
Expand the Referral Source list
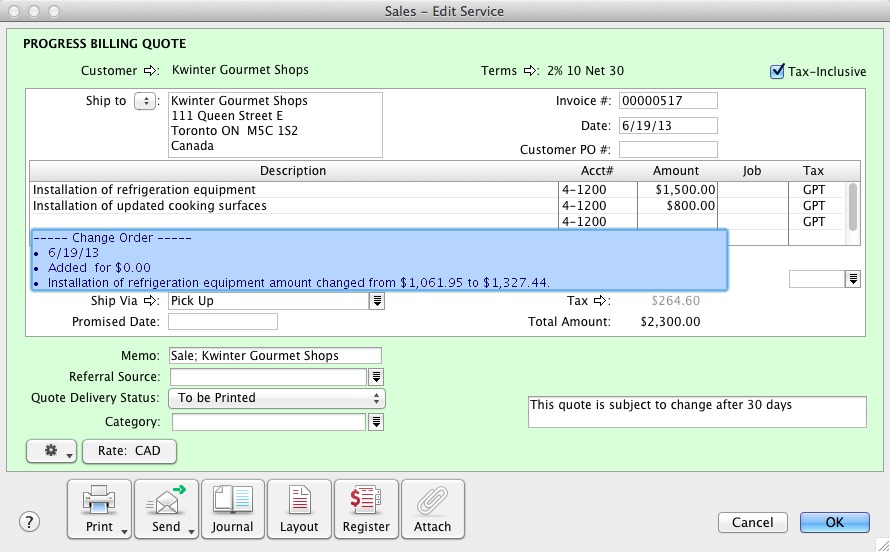click(377, 377)
